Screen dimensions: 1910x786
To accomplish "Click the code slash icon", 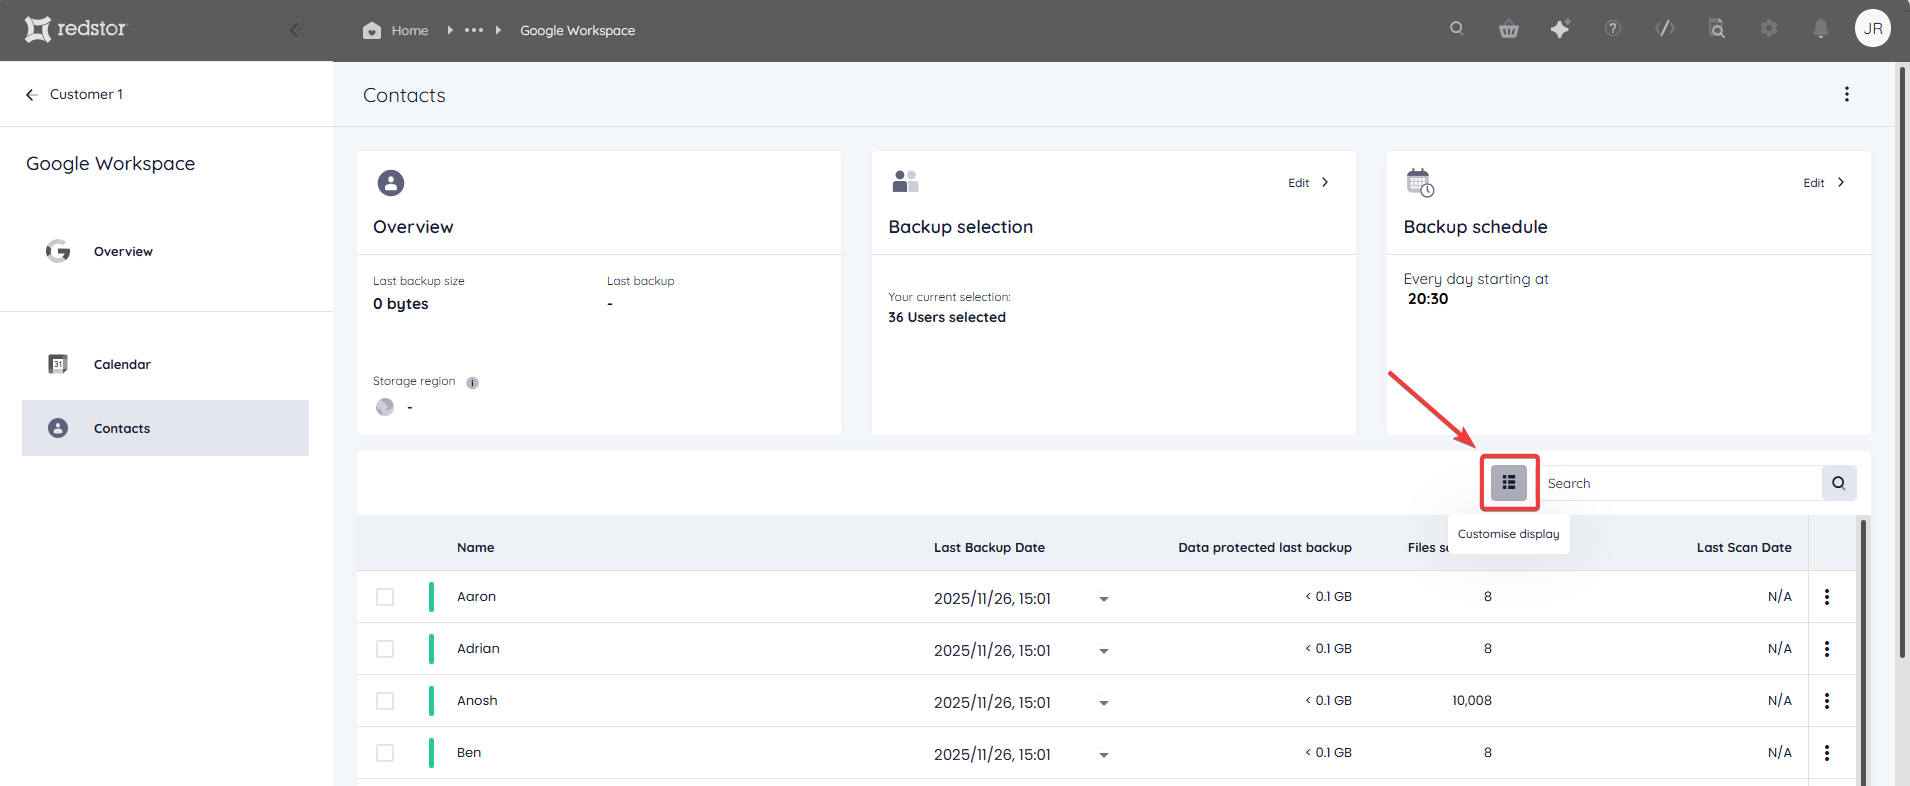I will point(1665,28).
